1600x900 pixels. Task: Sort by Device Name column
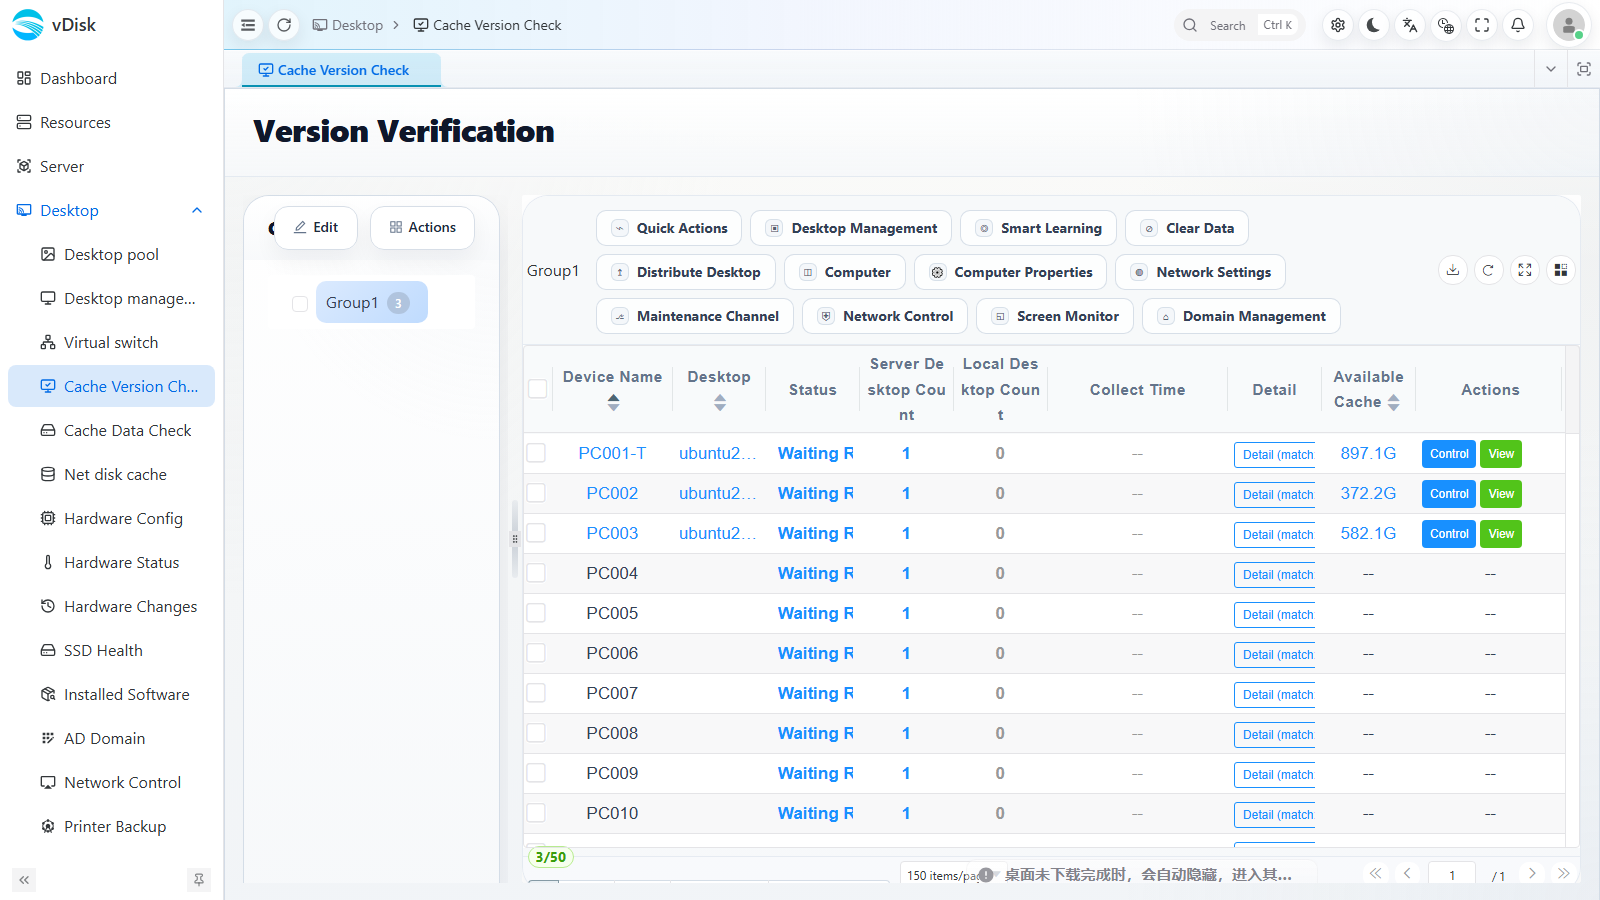click(x=613, y=402)
